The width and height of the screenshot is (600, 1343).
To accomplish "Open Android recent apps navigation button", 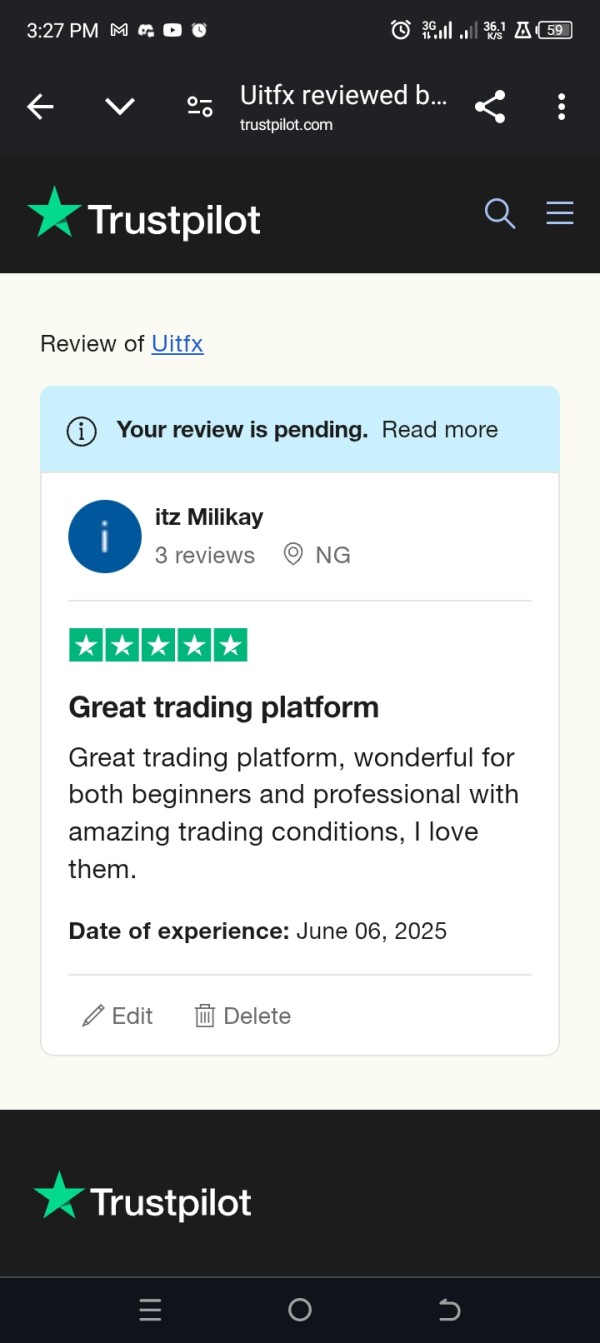I will click(150, 1310).
